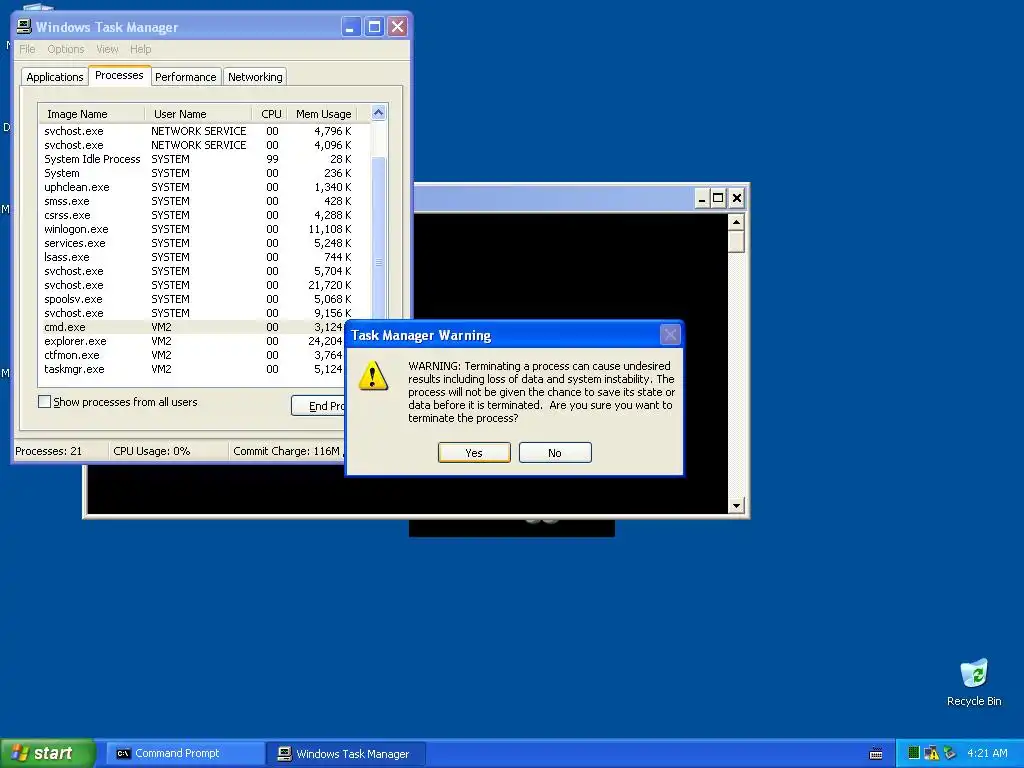Screen dimensions: 1024x768
Task: Open the Networking tab
Action: (255, 77)
